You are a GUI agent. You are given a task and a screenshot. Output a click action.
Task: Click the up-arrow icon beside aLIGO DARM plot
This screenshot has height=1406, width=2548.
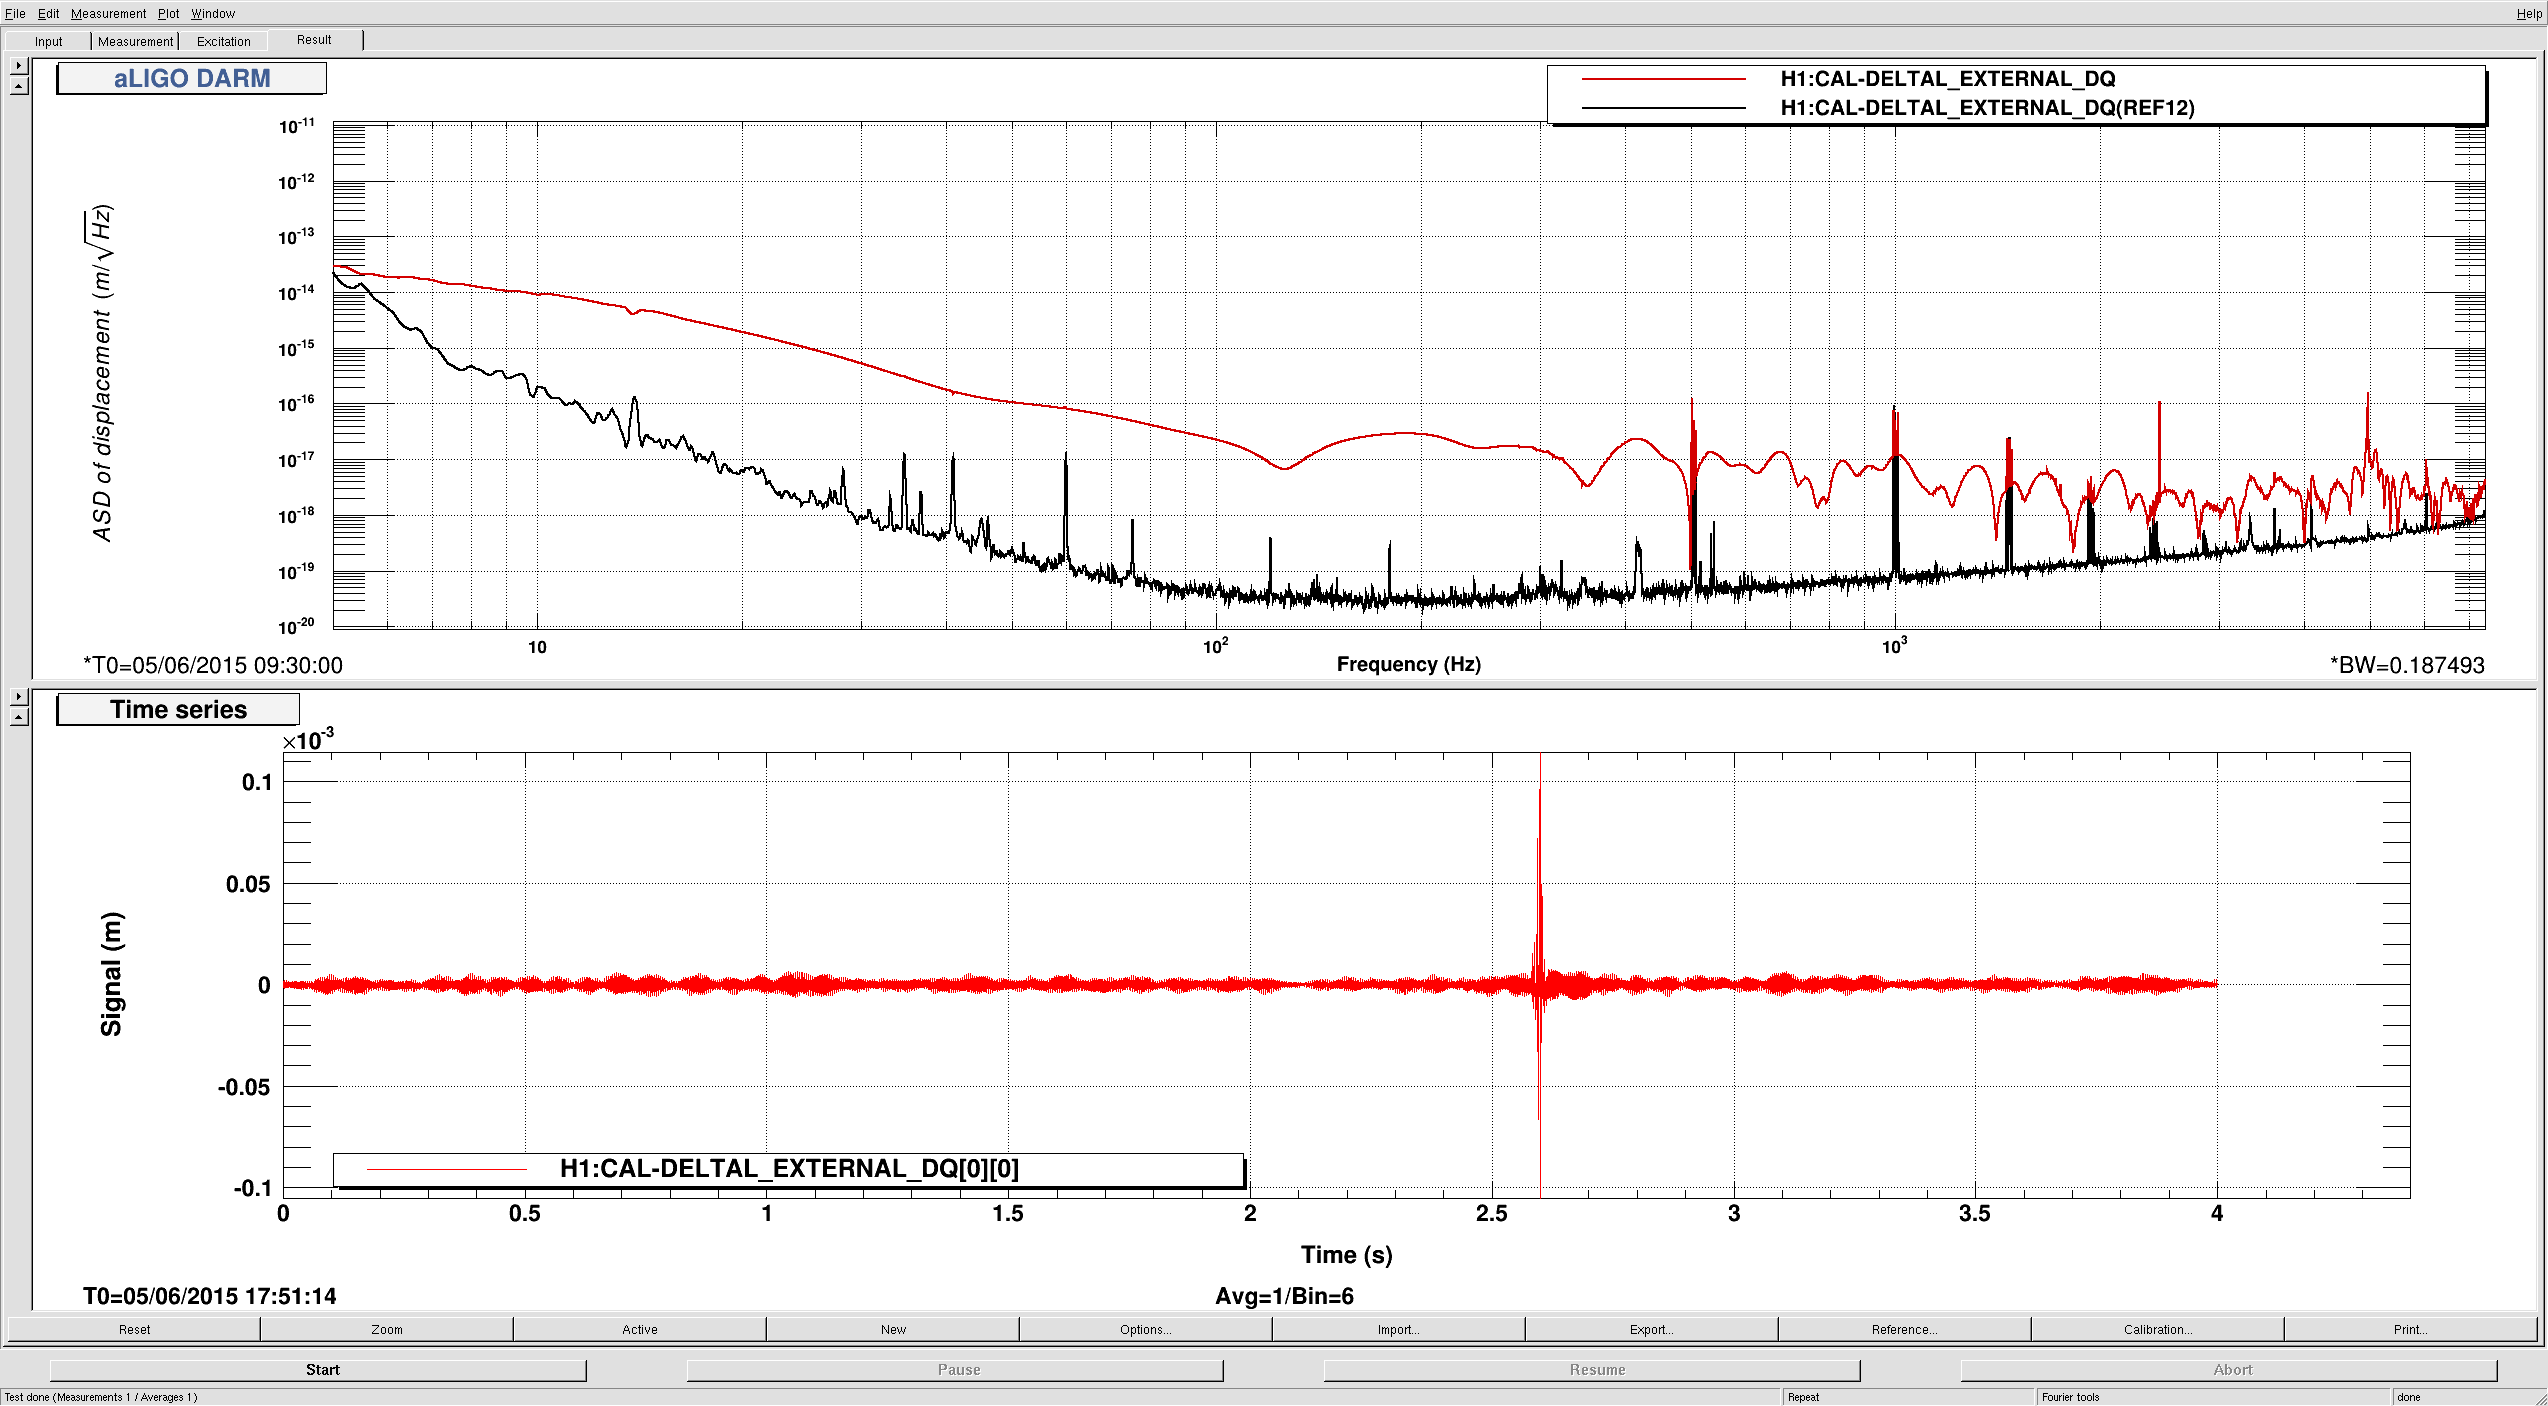pos(19,86)
